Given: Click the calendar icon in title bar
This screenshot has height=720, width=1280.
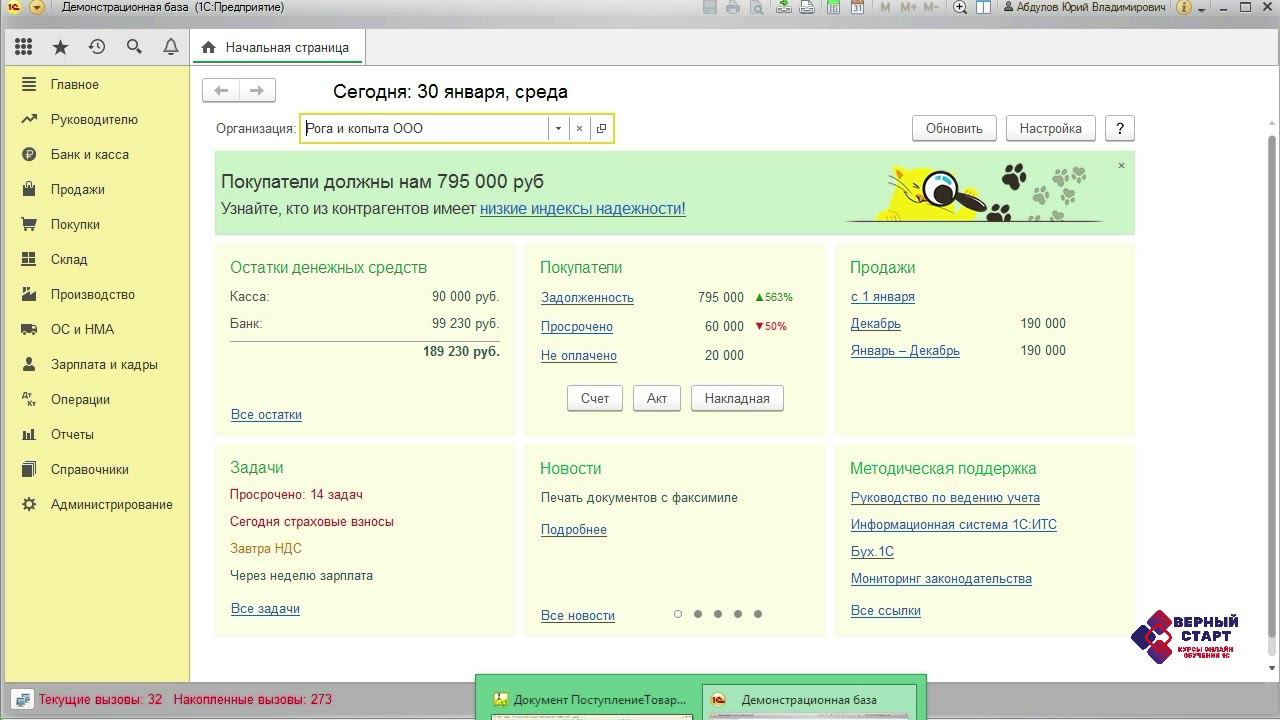Looking at the screenshot, I should tap(857, 7).
